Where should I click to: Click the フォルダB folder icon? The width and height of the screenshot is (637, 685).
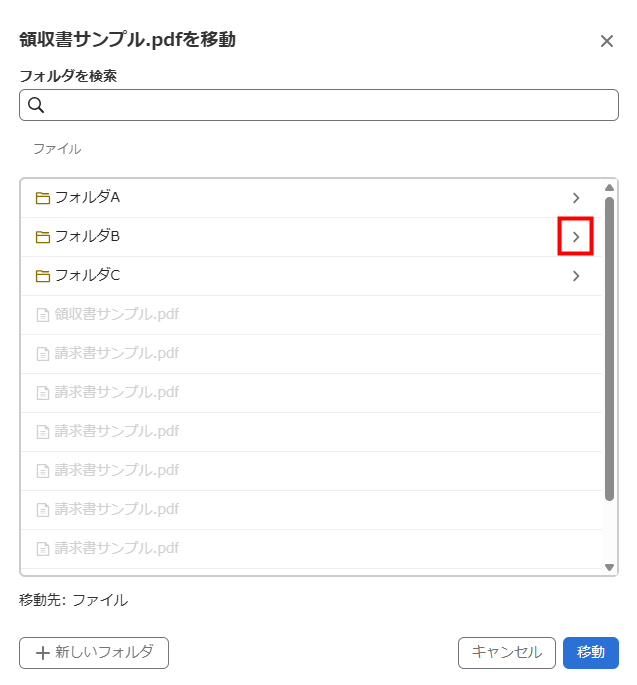[42, 237]
